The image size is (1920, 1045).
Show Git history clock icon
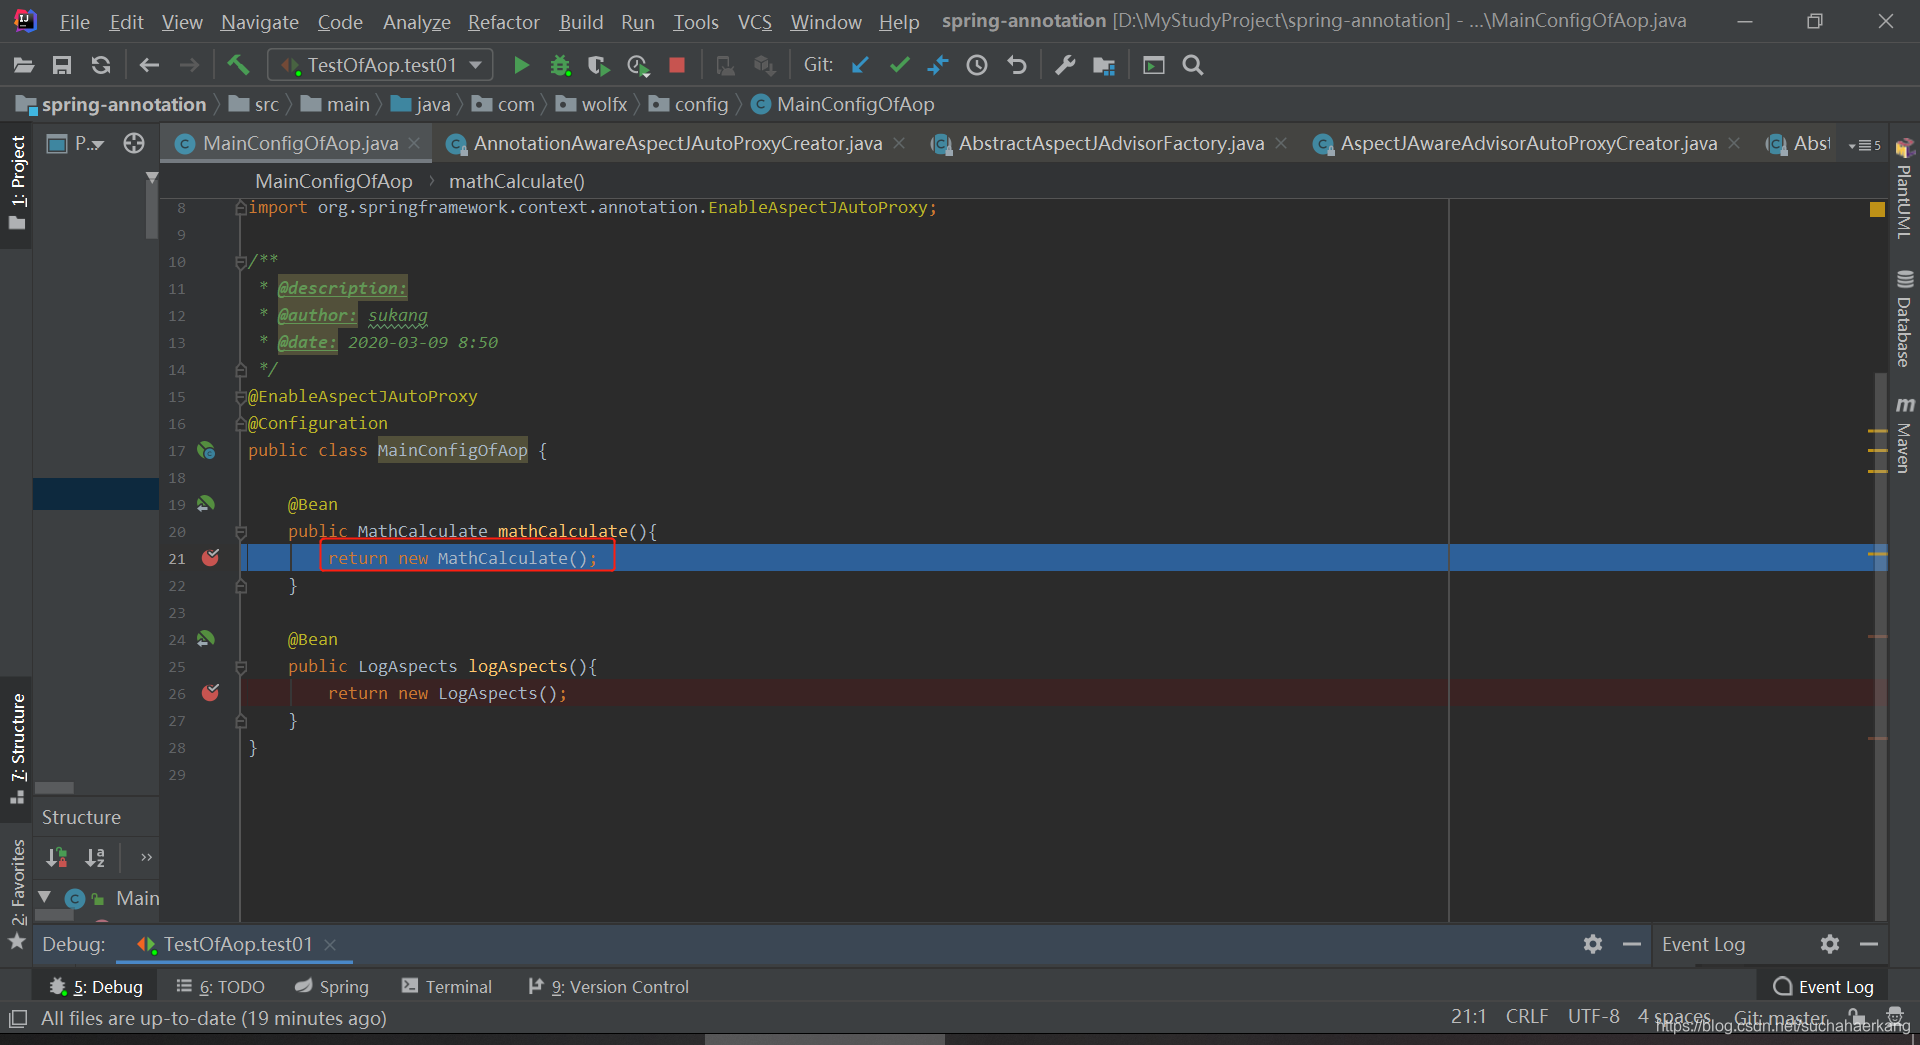coord(977,66)
